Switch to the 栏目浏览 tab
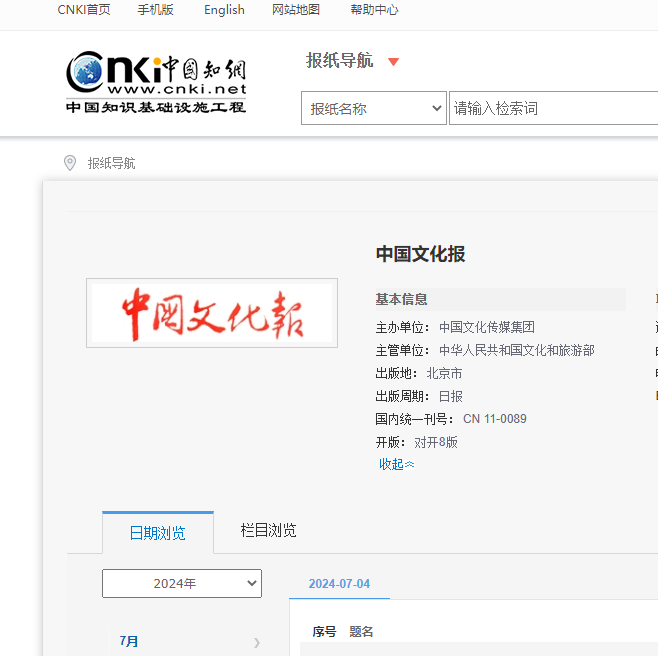Viewport: 658px width, 656px height. (x=268, y=531)
